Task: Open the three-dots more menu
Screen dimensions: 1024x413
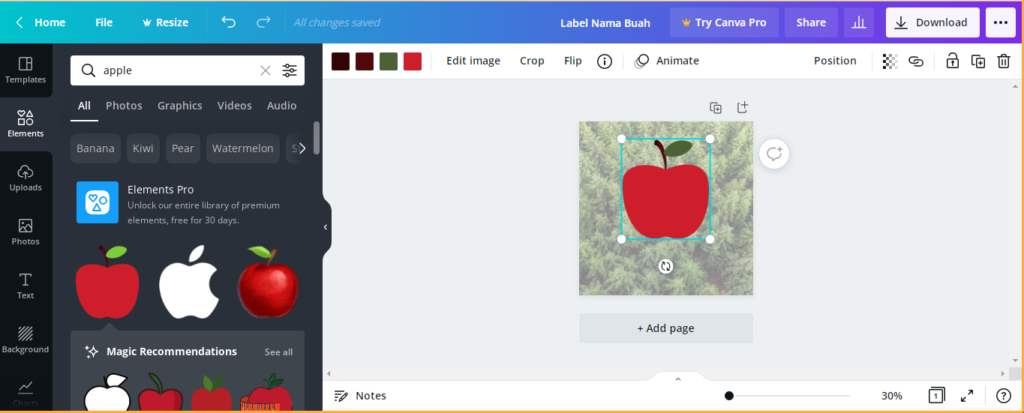Action: click(x=1000, y=23)
